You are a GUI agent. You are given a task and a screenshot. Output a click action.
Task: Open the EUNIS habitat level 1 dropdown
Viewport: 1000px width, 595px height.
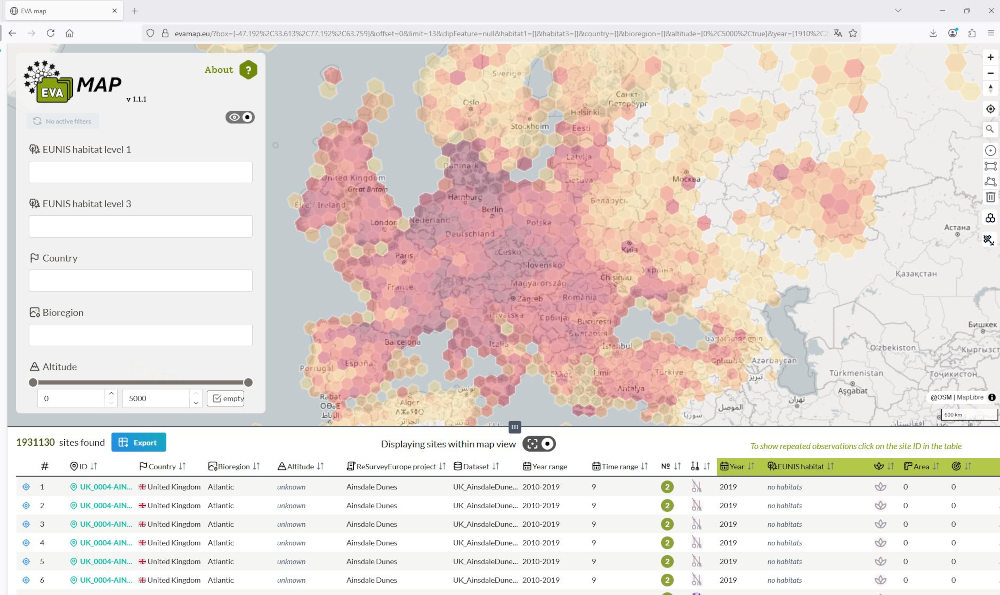[140, 173]
